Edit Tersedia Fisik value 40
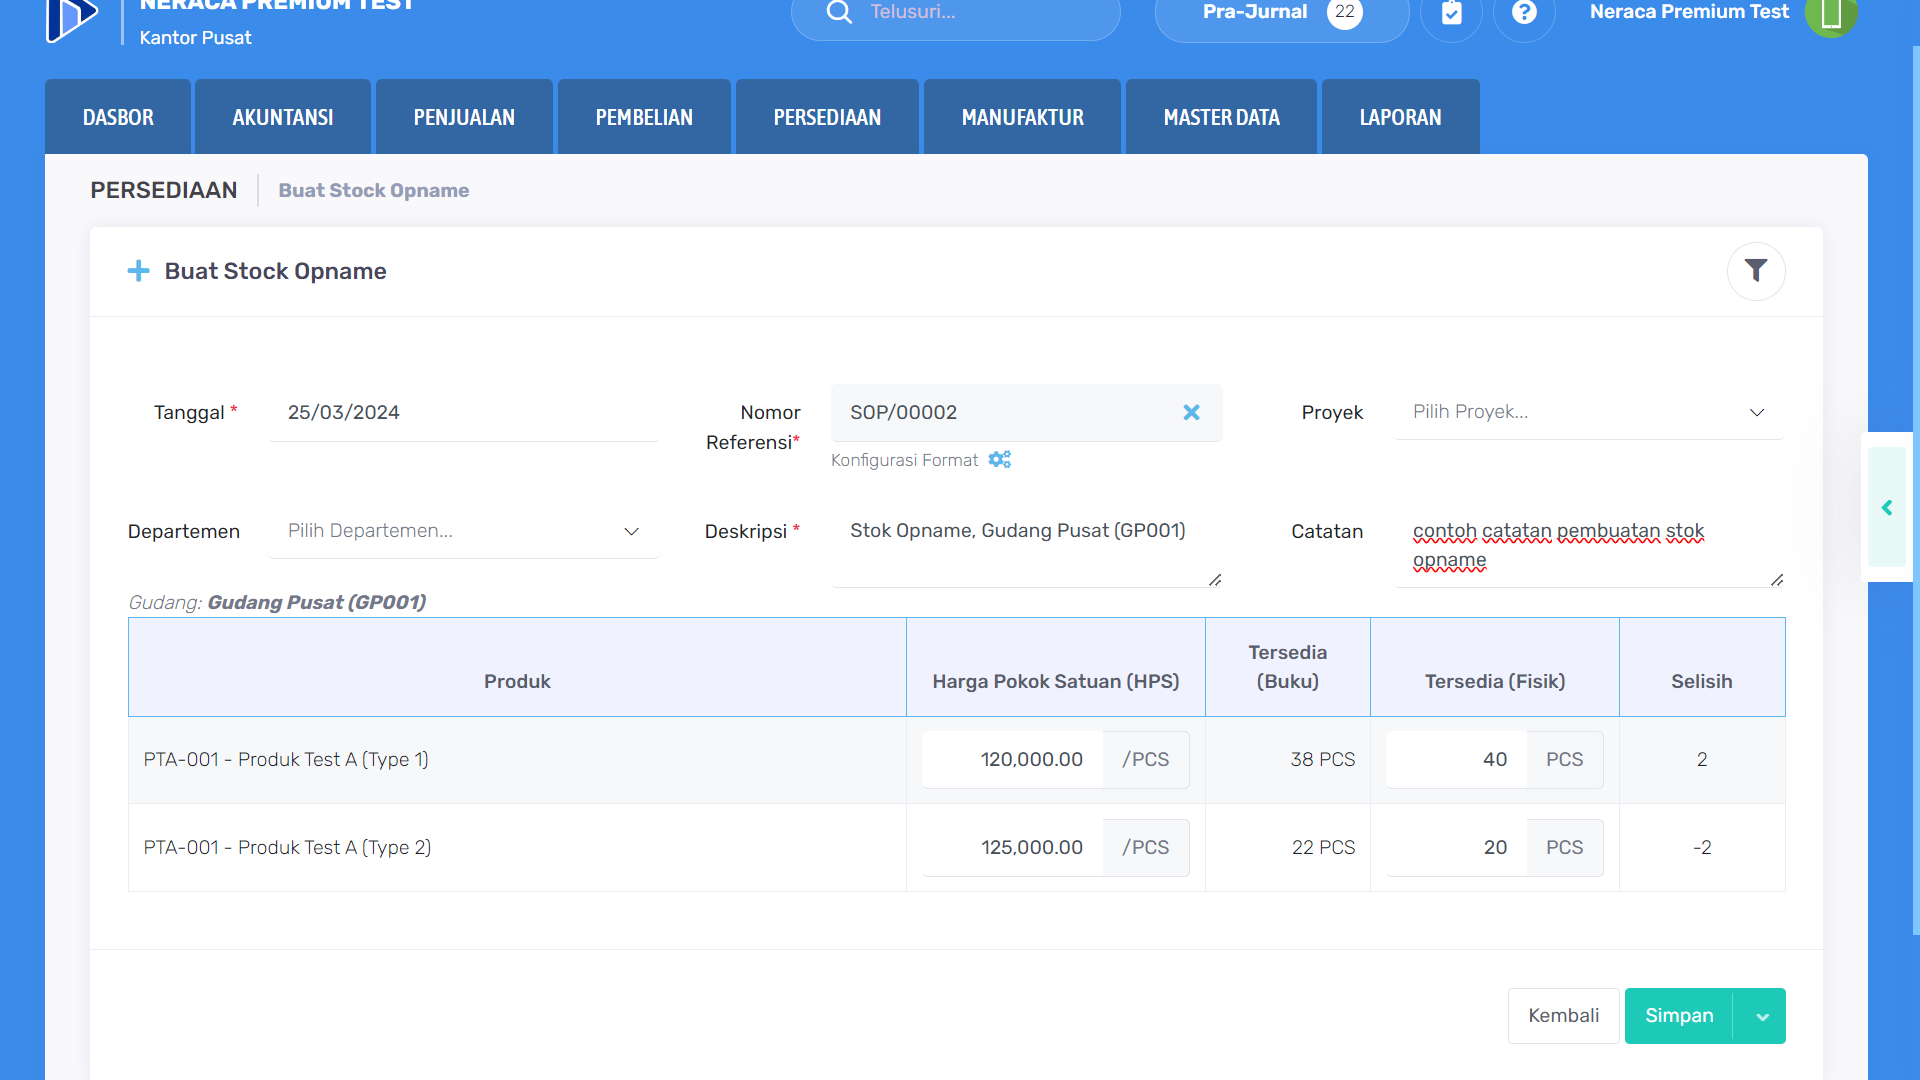Viewport: 1920px width, 1080px height. coord(1456,760)
